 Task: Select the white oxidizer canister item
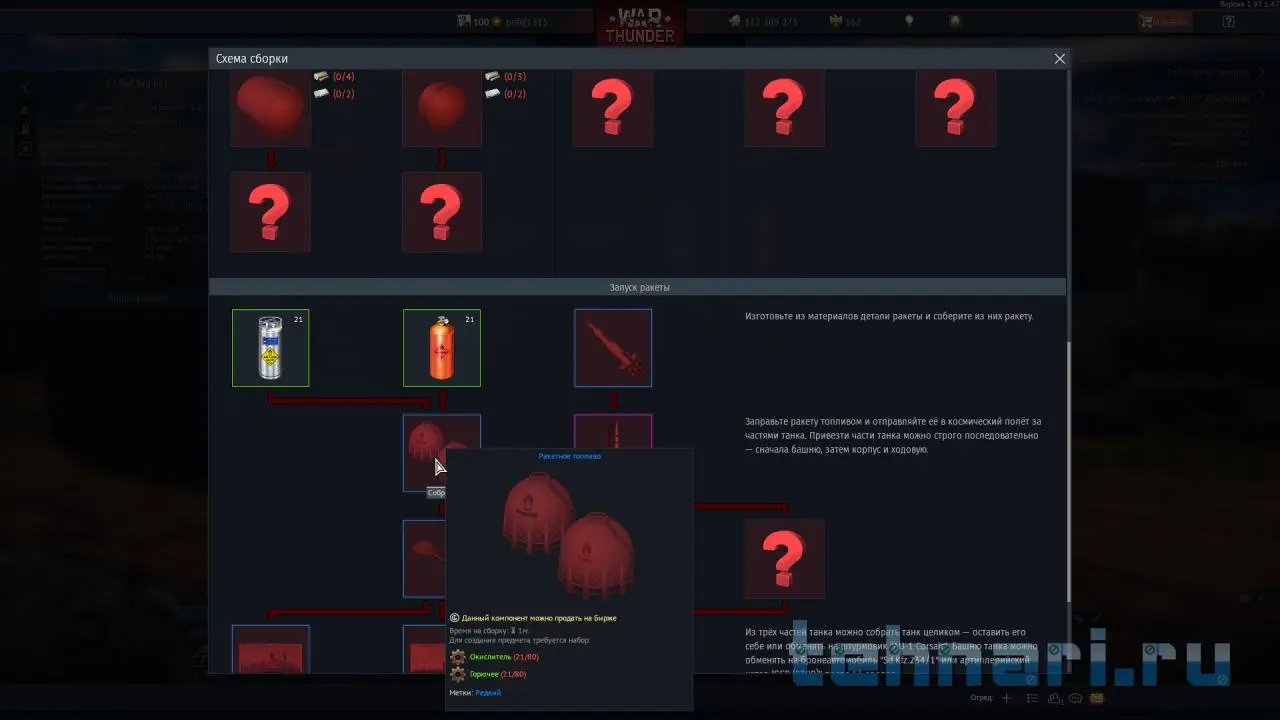click(270, 347)
